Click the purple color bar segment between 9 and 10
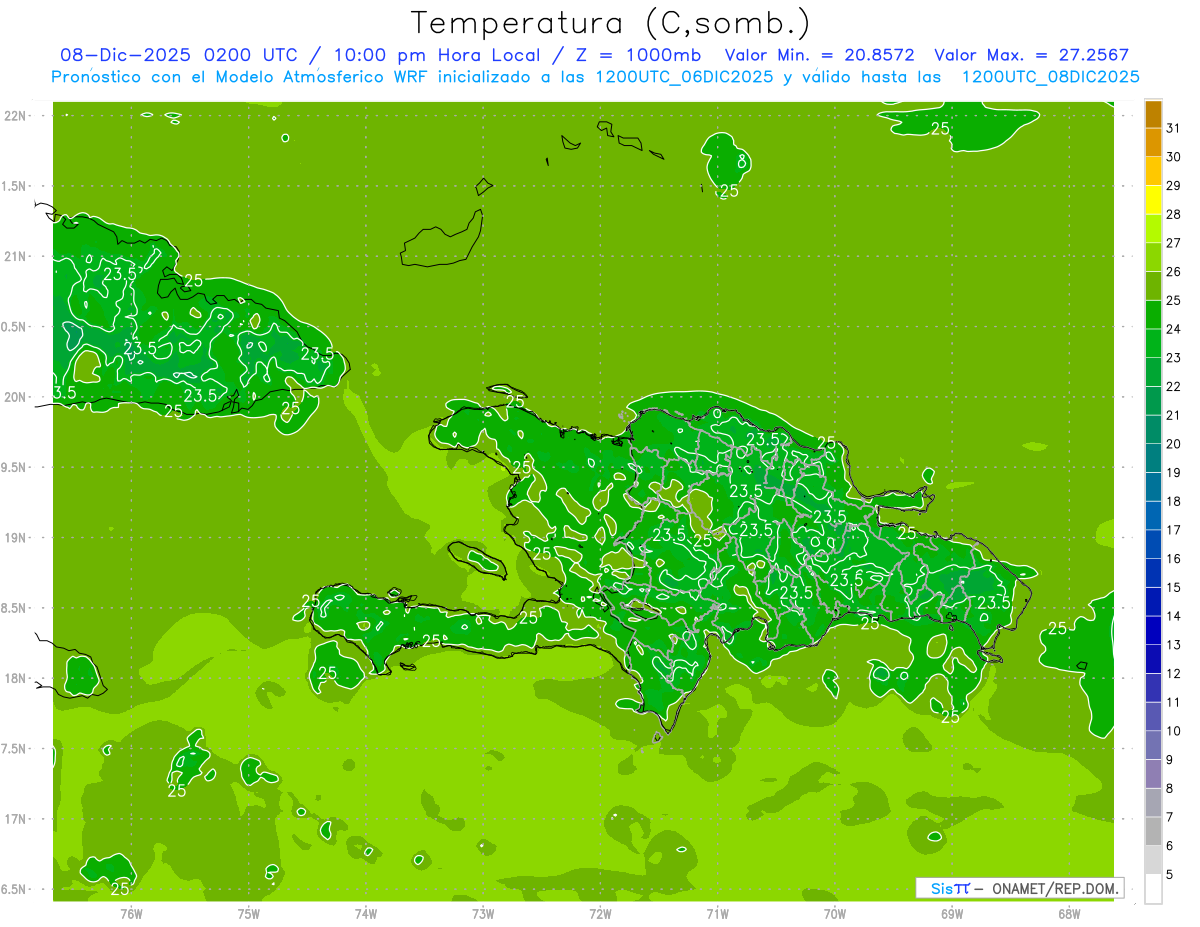 point(1153,746)
